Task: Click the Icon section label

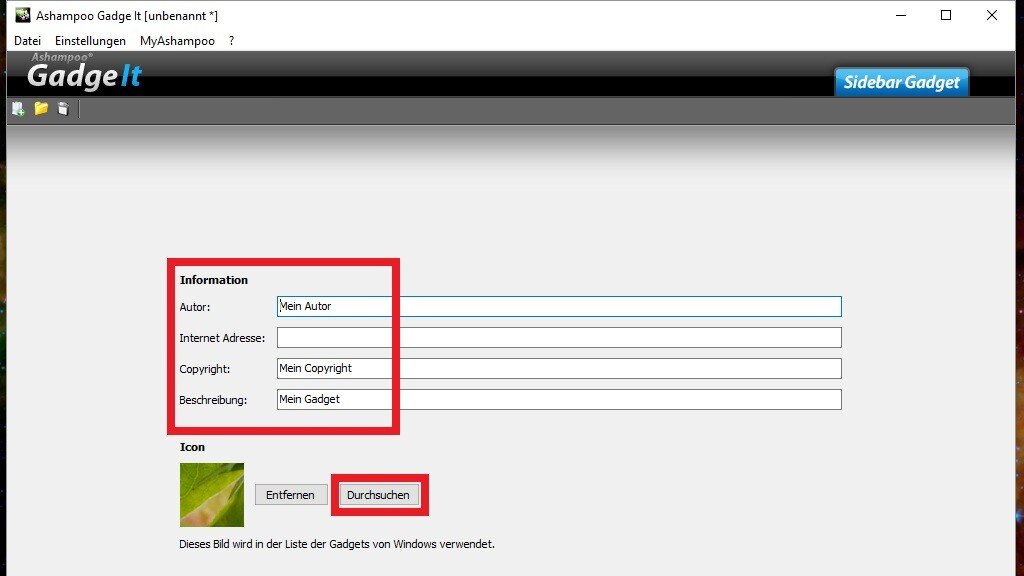Action: pyautogui.click(x=192, y=447)
